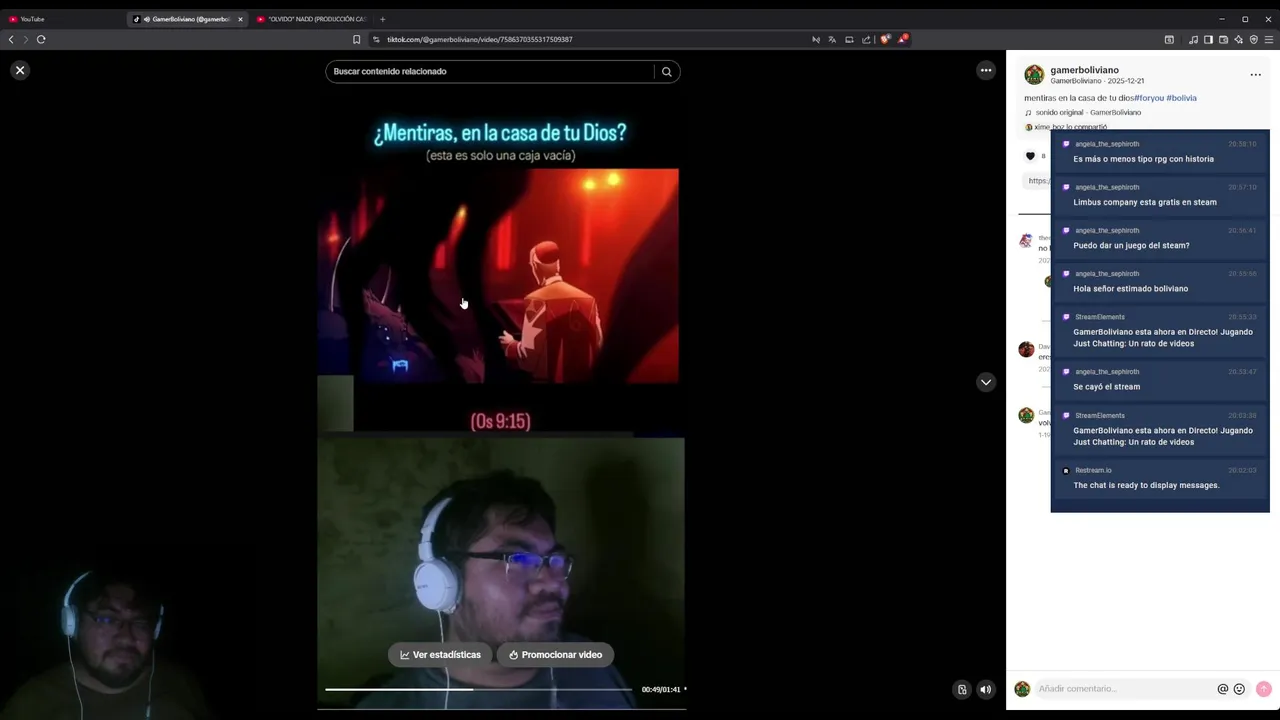Click 'The chat is ready to display messages.'
This screenshot has width=1280, height=720.
[1146, 485]
